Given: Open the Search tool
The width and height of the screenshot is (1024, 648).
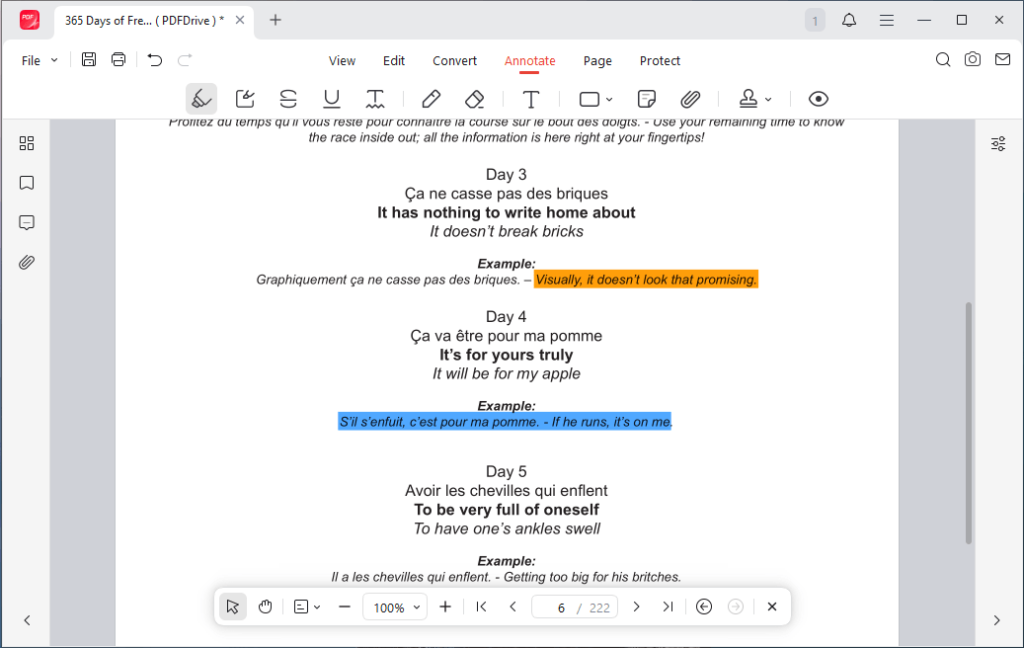Looking at the screenshot, I should pos(943,60).
